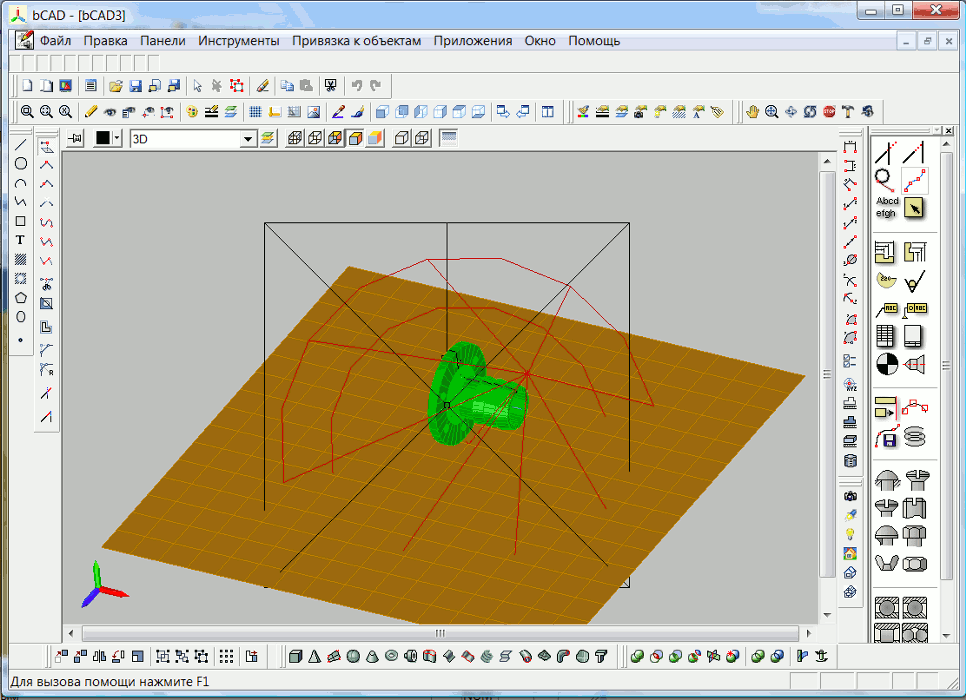966x700 pixels.
Task: Open the Панели menu
Action: 163,41
